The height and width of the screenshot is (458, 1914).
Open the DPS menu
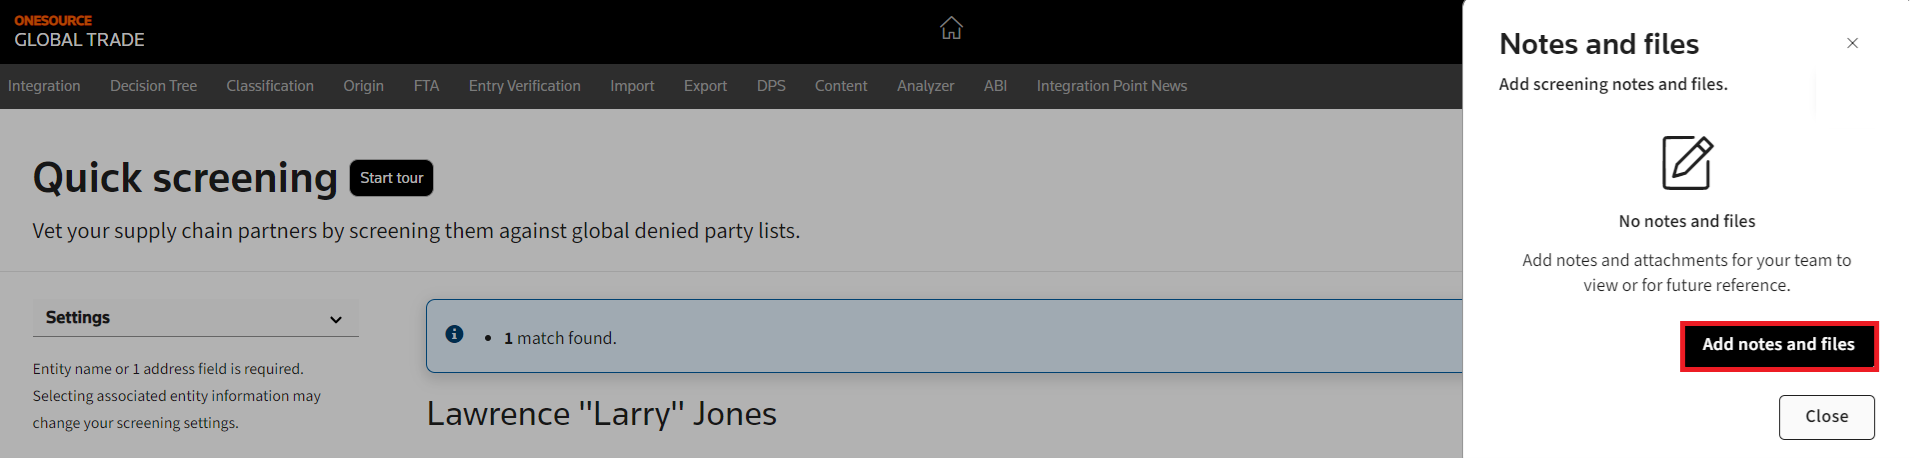[771, 86]
